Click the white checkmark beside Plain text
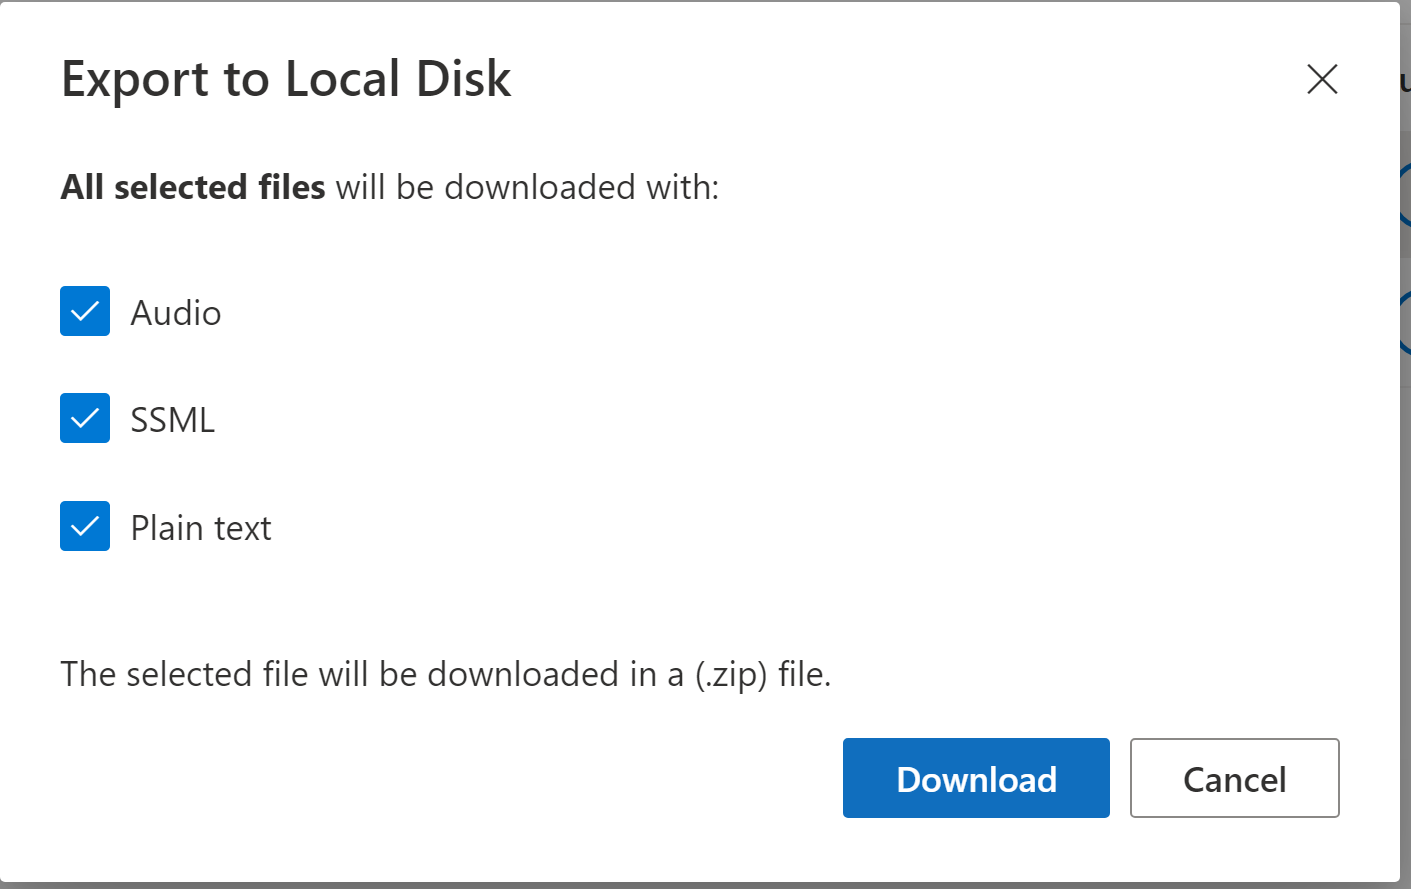This screenshot has width=1411, height=889. (85, 526)
